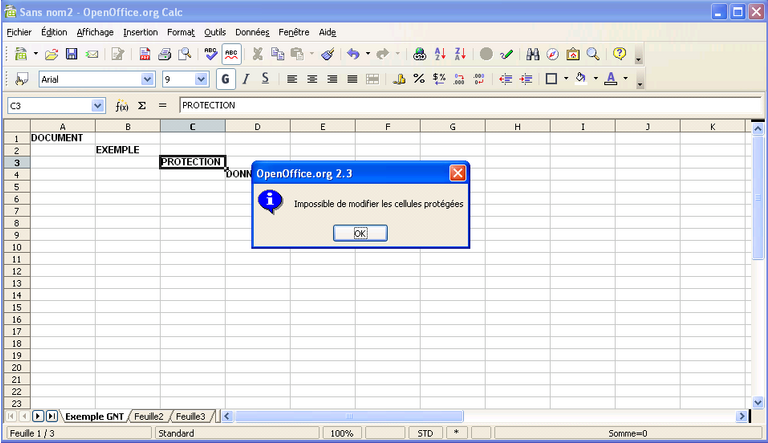Open Styles and Formatting icon

point(21,79)
